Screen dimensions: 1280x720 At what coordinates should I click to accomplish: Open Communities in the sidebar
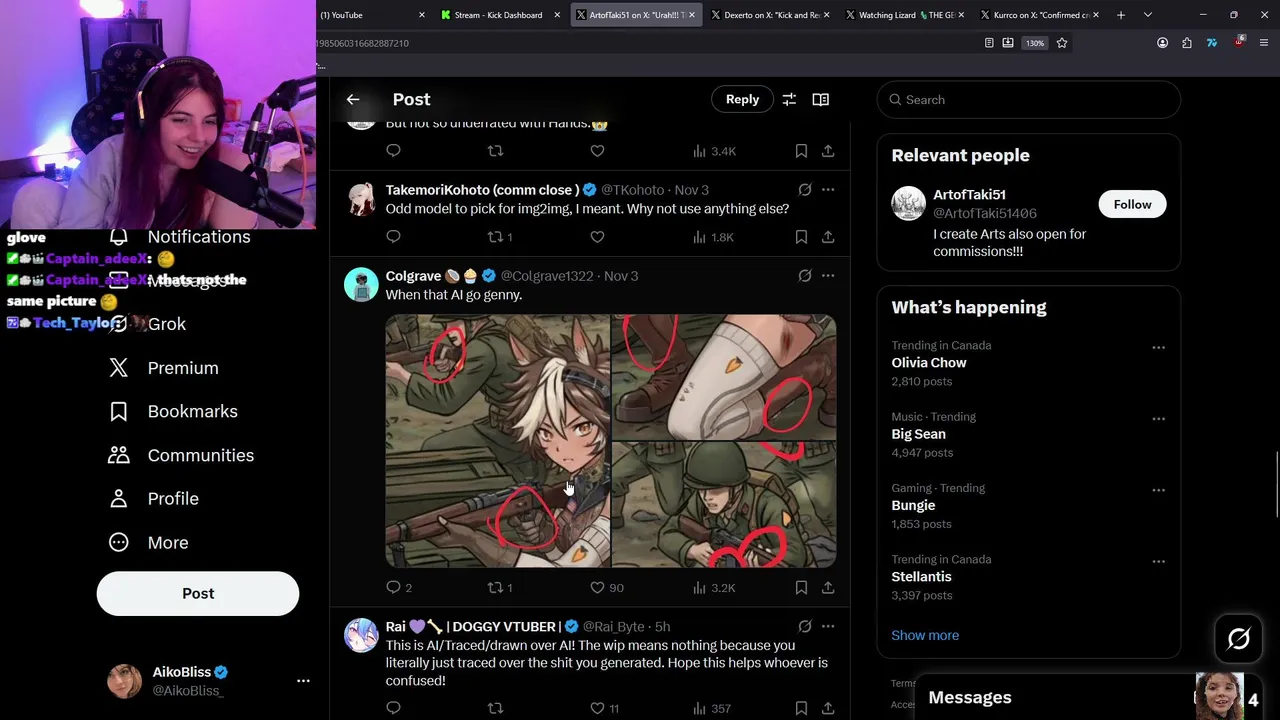(x=182, y=455)
